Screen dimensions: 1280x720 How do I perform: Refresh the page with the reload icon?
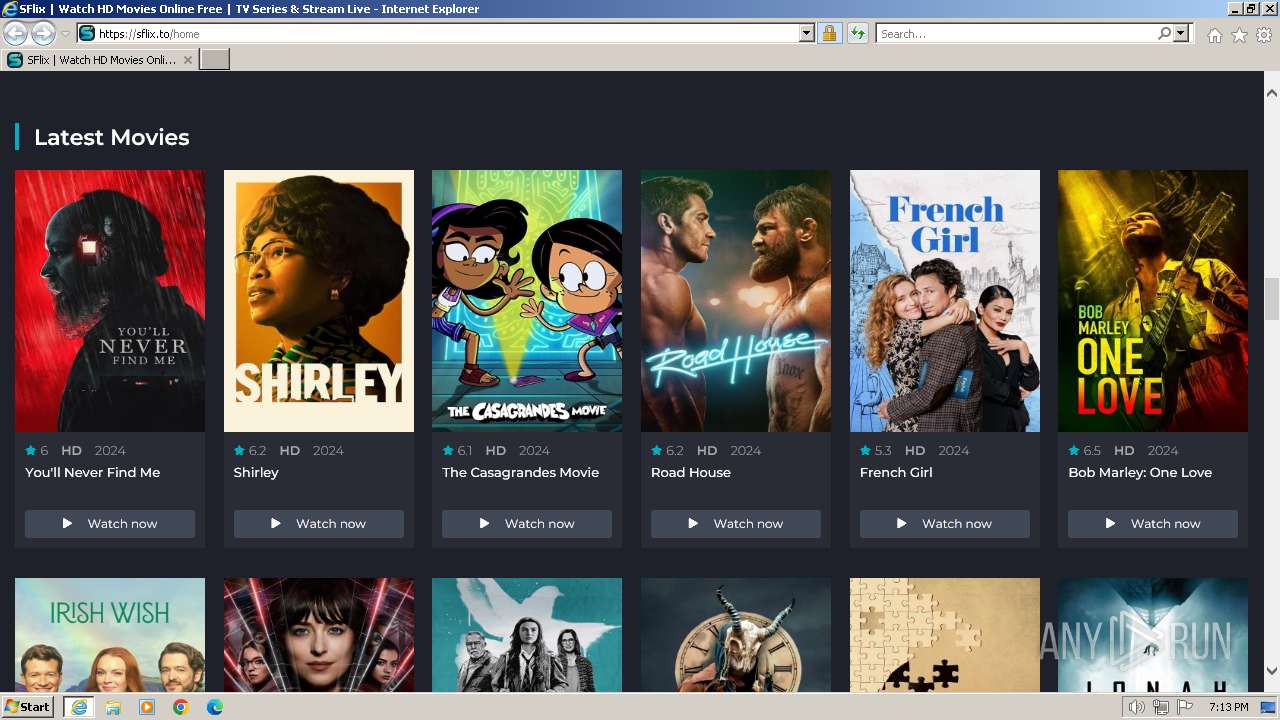click(857, 34)
